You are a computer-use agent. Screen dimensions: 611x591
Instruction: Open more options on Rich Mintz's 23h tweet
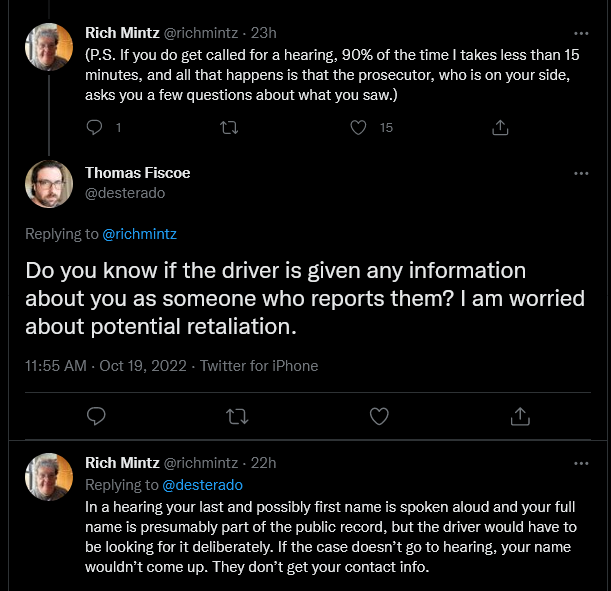coord(581,34)
